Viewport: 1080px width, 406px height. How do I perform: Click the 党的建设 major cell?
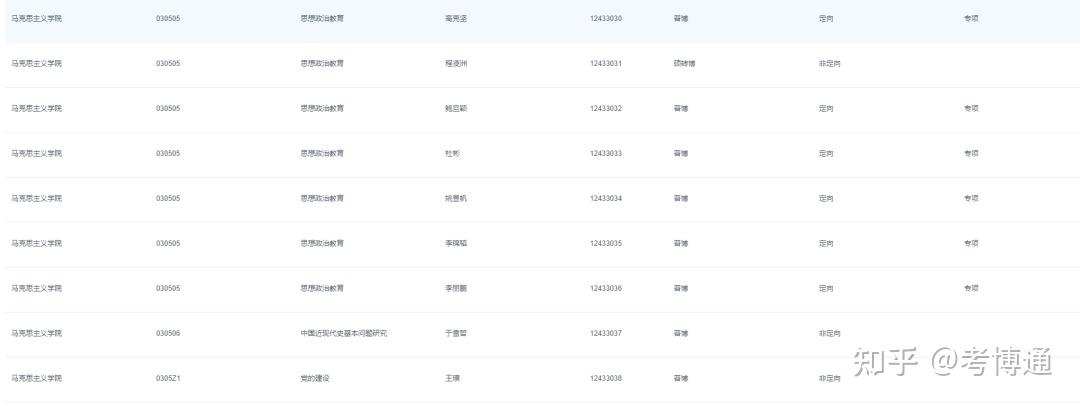315,379
